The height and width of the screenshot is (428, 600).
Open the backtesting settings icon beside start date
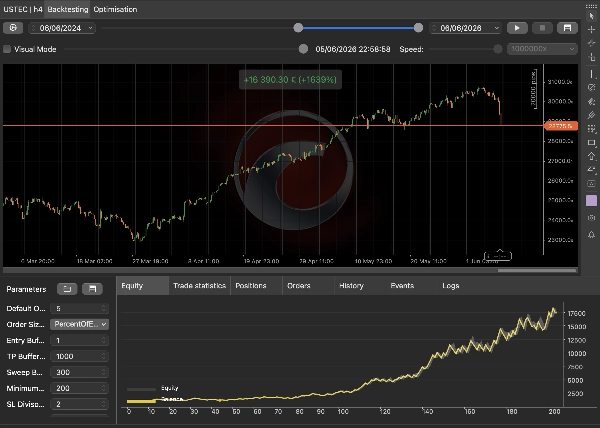[x=13, y=28]
